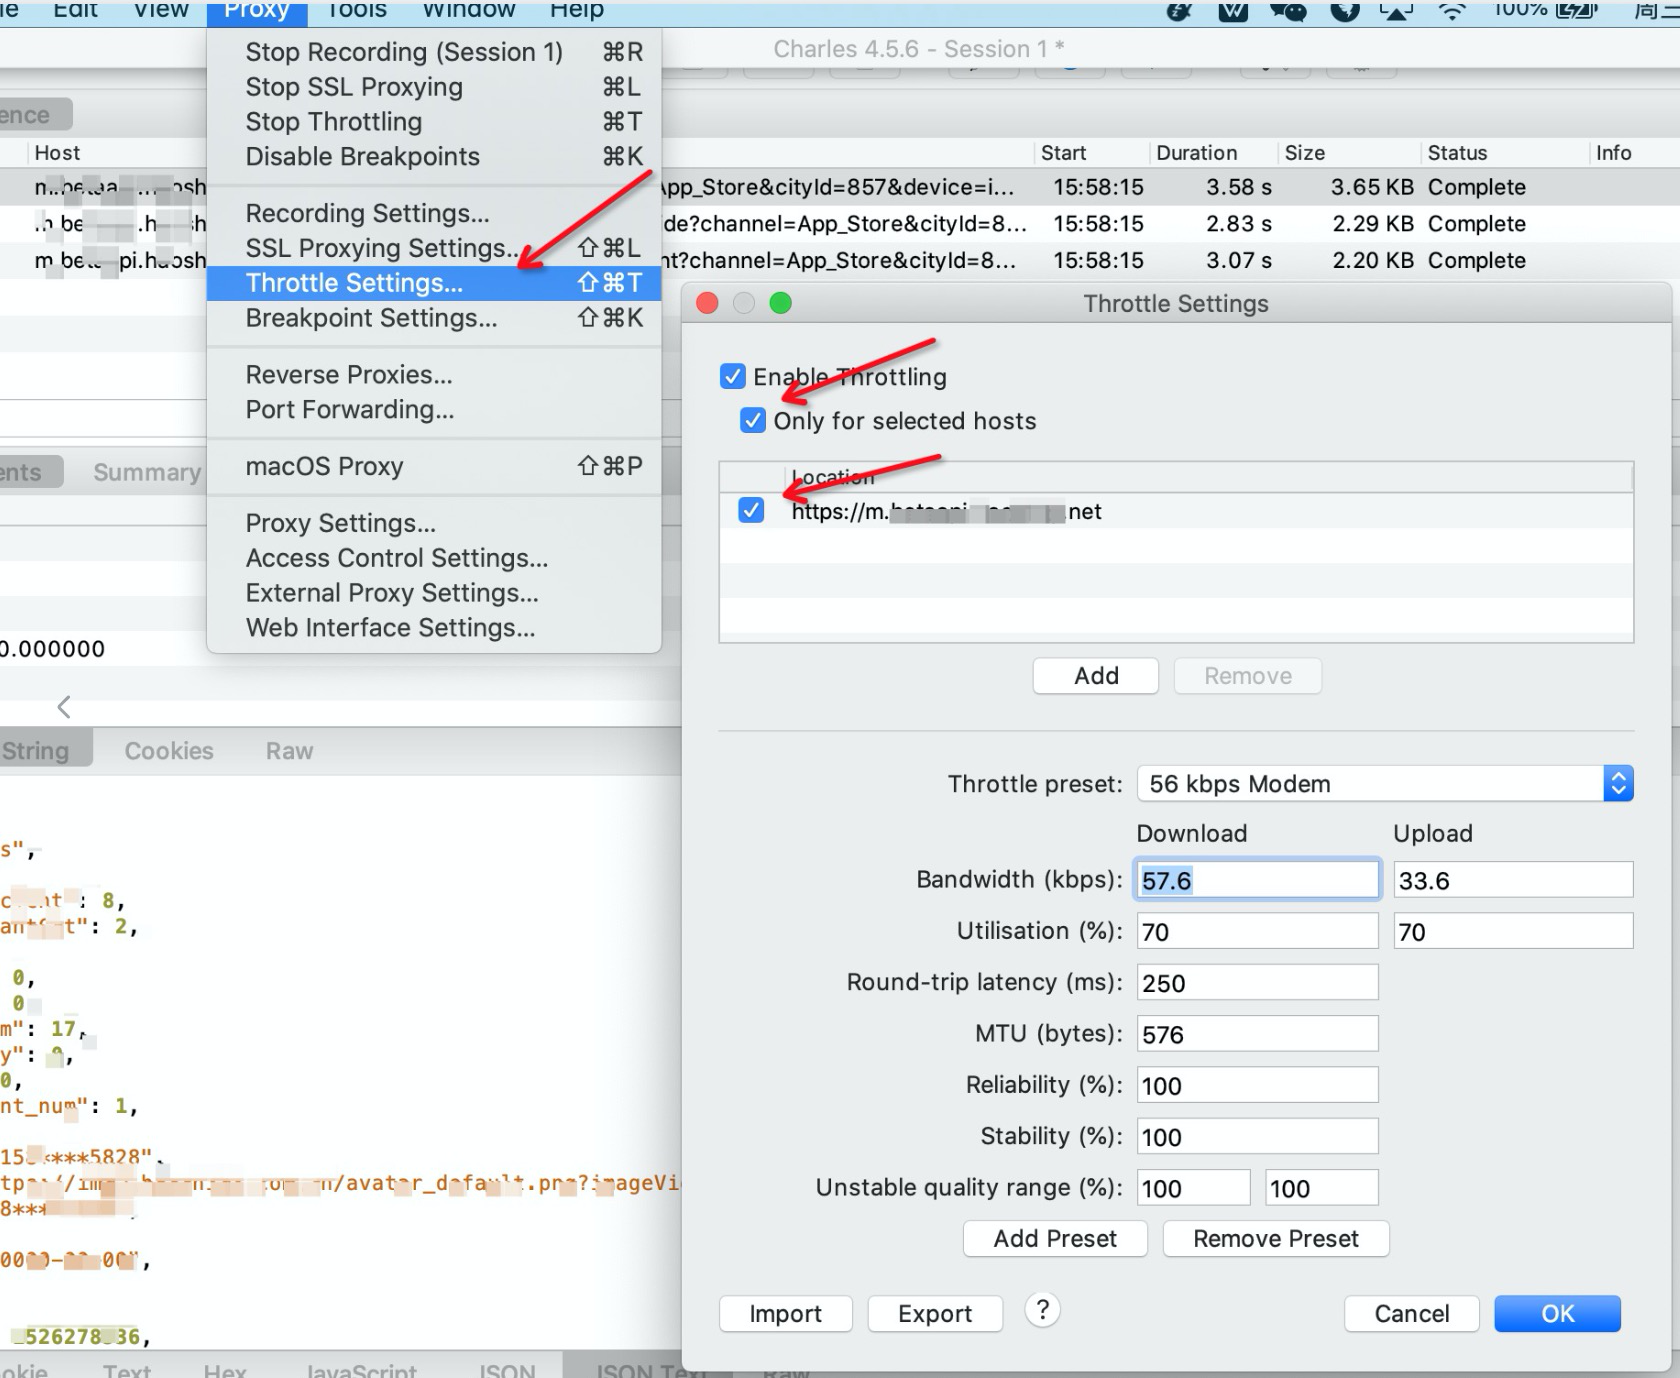Click first Unstable quality range field
Image resolution: width=1680 pixels, height=1378 pixels.
1193,1188
